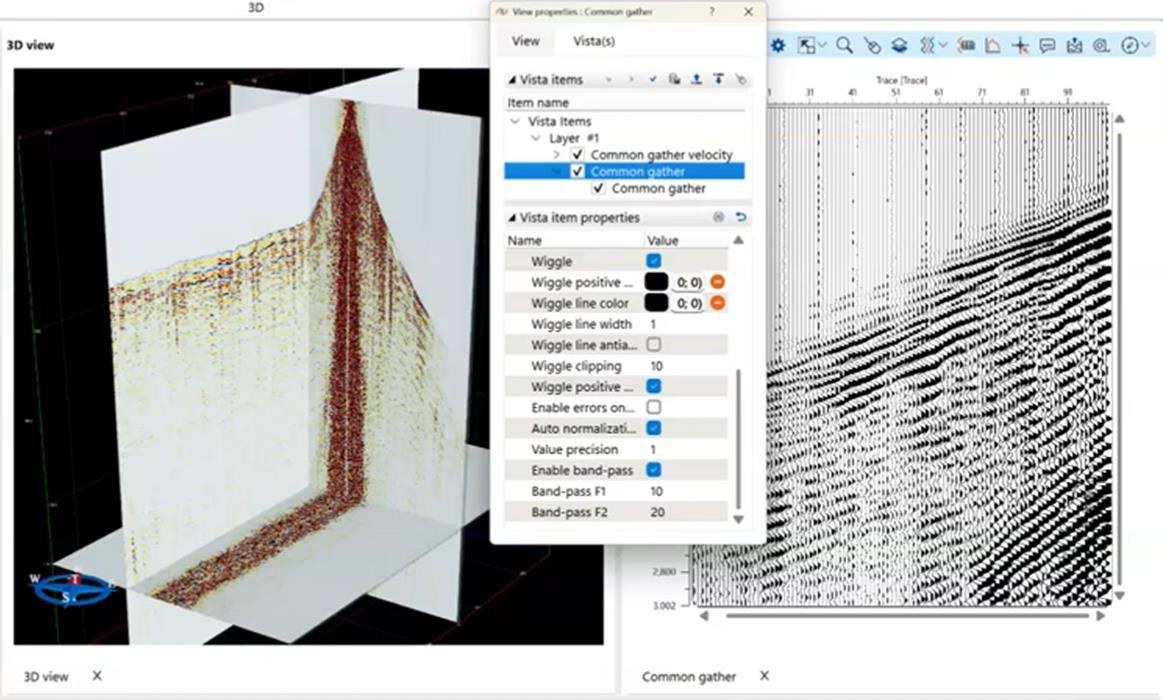Click orange remove button on Wiggle positive color row
1163x700 pixels.
(x=717, y=282)
